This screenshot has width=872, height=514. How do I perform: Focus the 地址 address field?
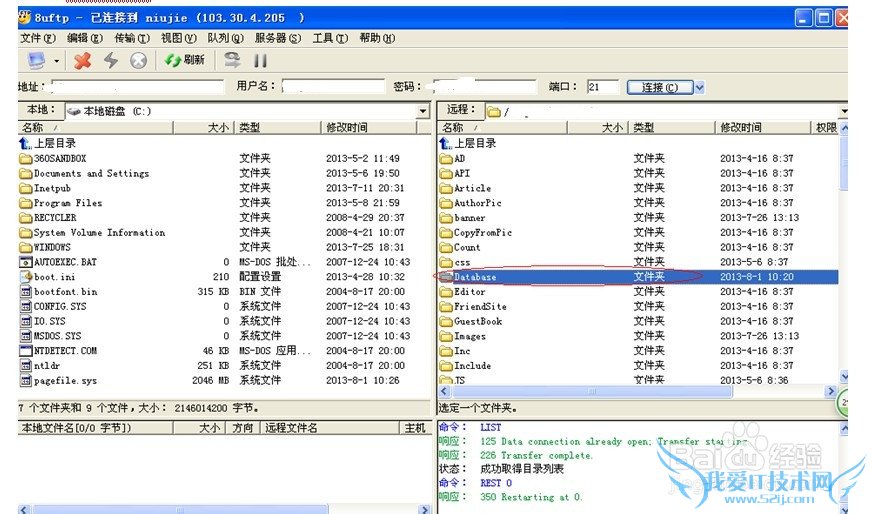(x=137, y=87)
